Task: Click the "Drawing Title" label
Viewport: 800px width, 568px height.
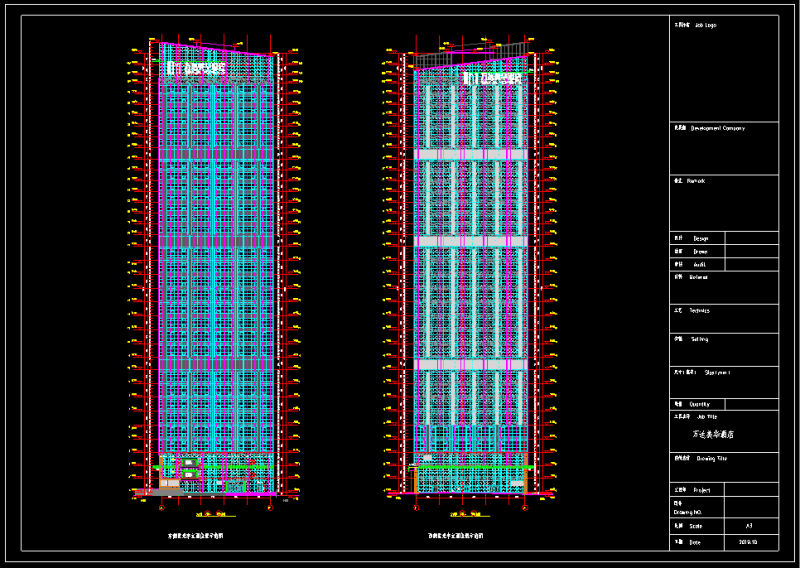Action: pyautogui.click(x=712, y=459)
